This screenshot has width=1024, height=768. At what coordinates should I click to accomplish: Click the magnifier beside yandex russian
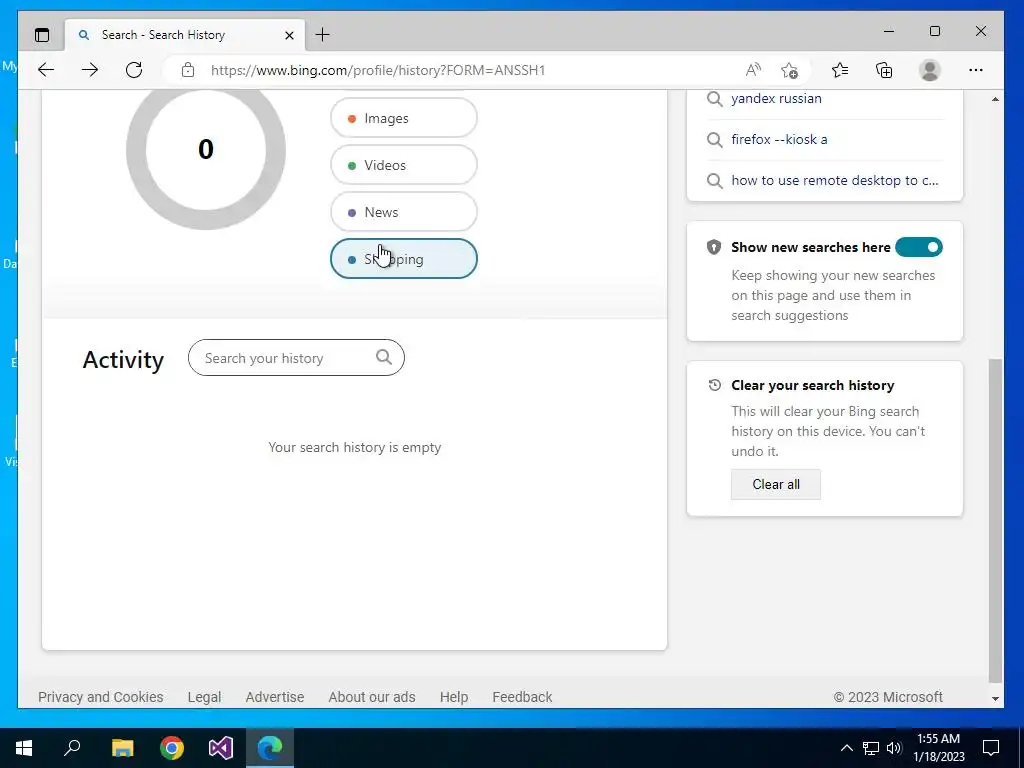click(x=715, y=99)
